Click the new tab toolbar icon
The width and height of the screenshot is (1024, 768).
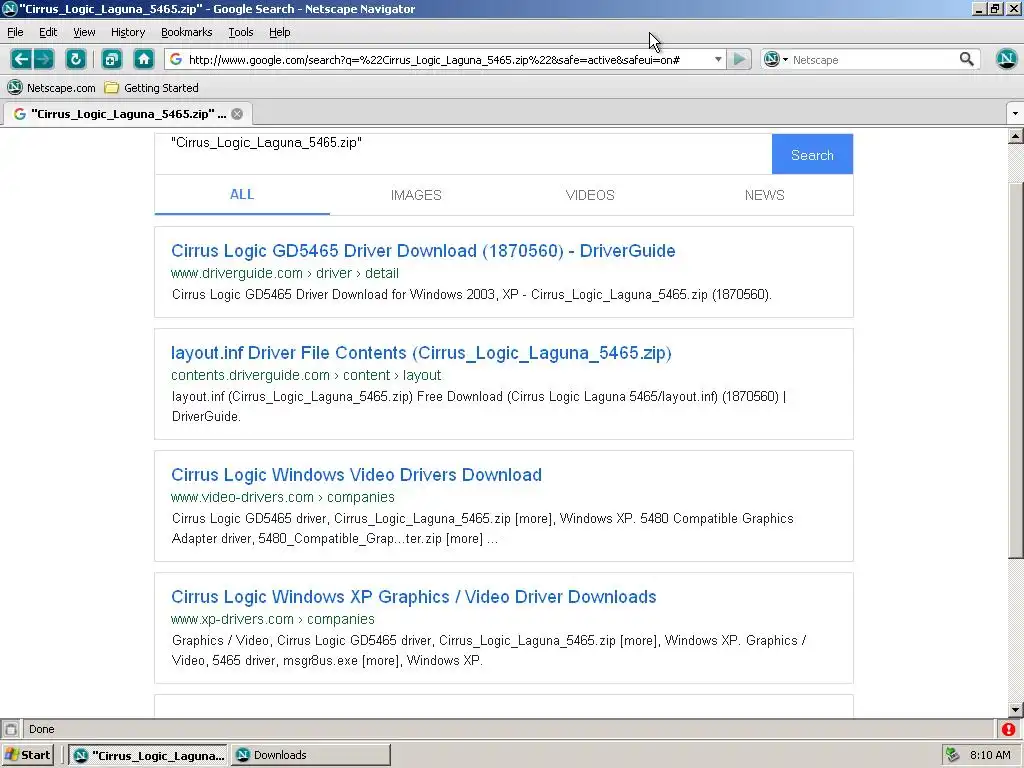tap(112, 59)
